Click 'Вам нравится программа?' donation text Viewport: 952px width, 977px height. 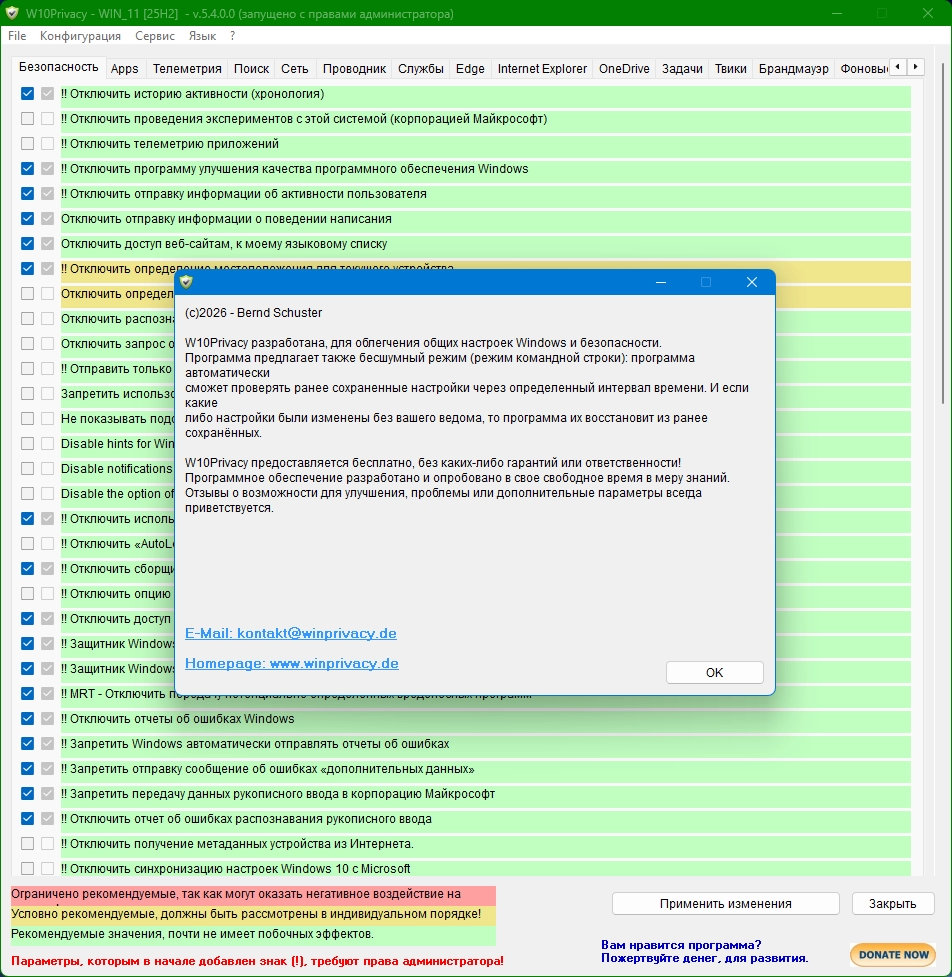coord(681,945)
